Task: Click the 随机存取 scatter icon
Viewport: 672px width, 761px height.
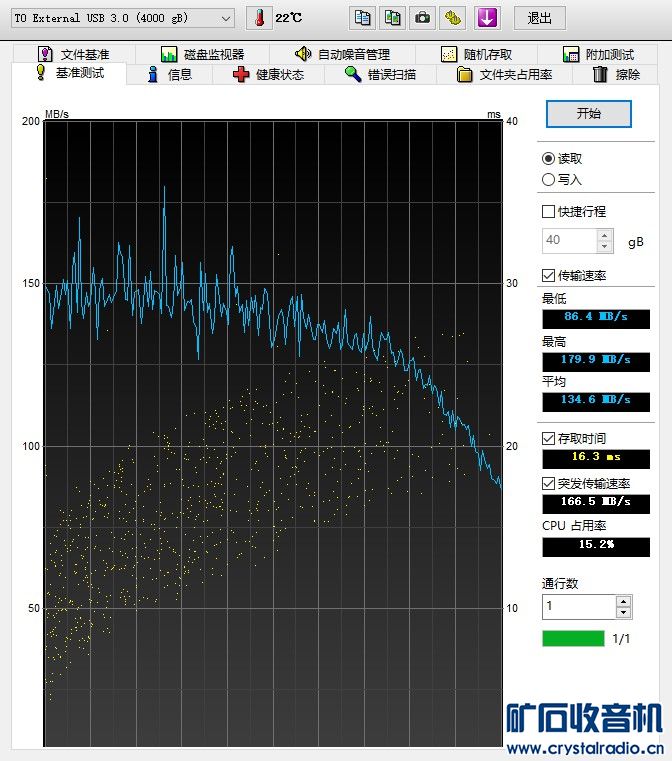Action: click(x=449, y=54)
